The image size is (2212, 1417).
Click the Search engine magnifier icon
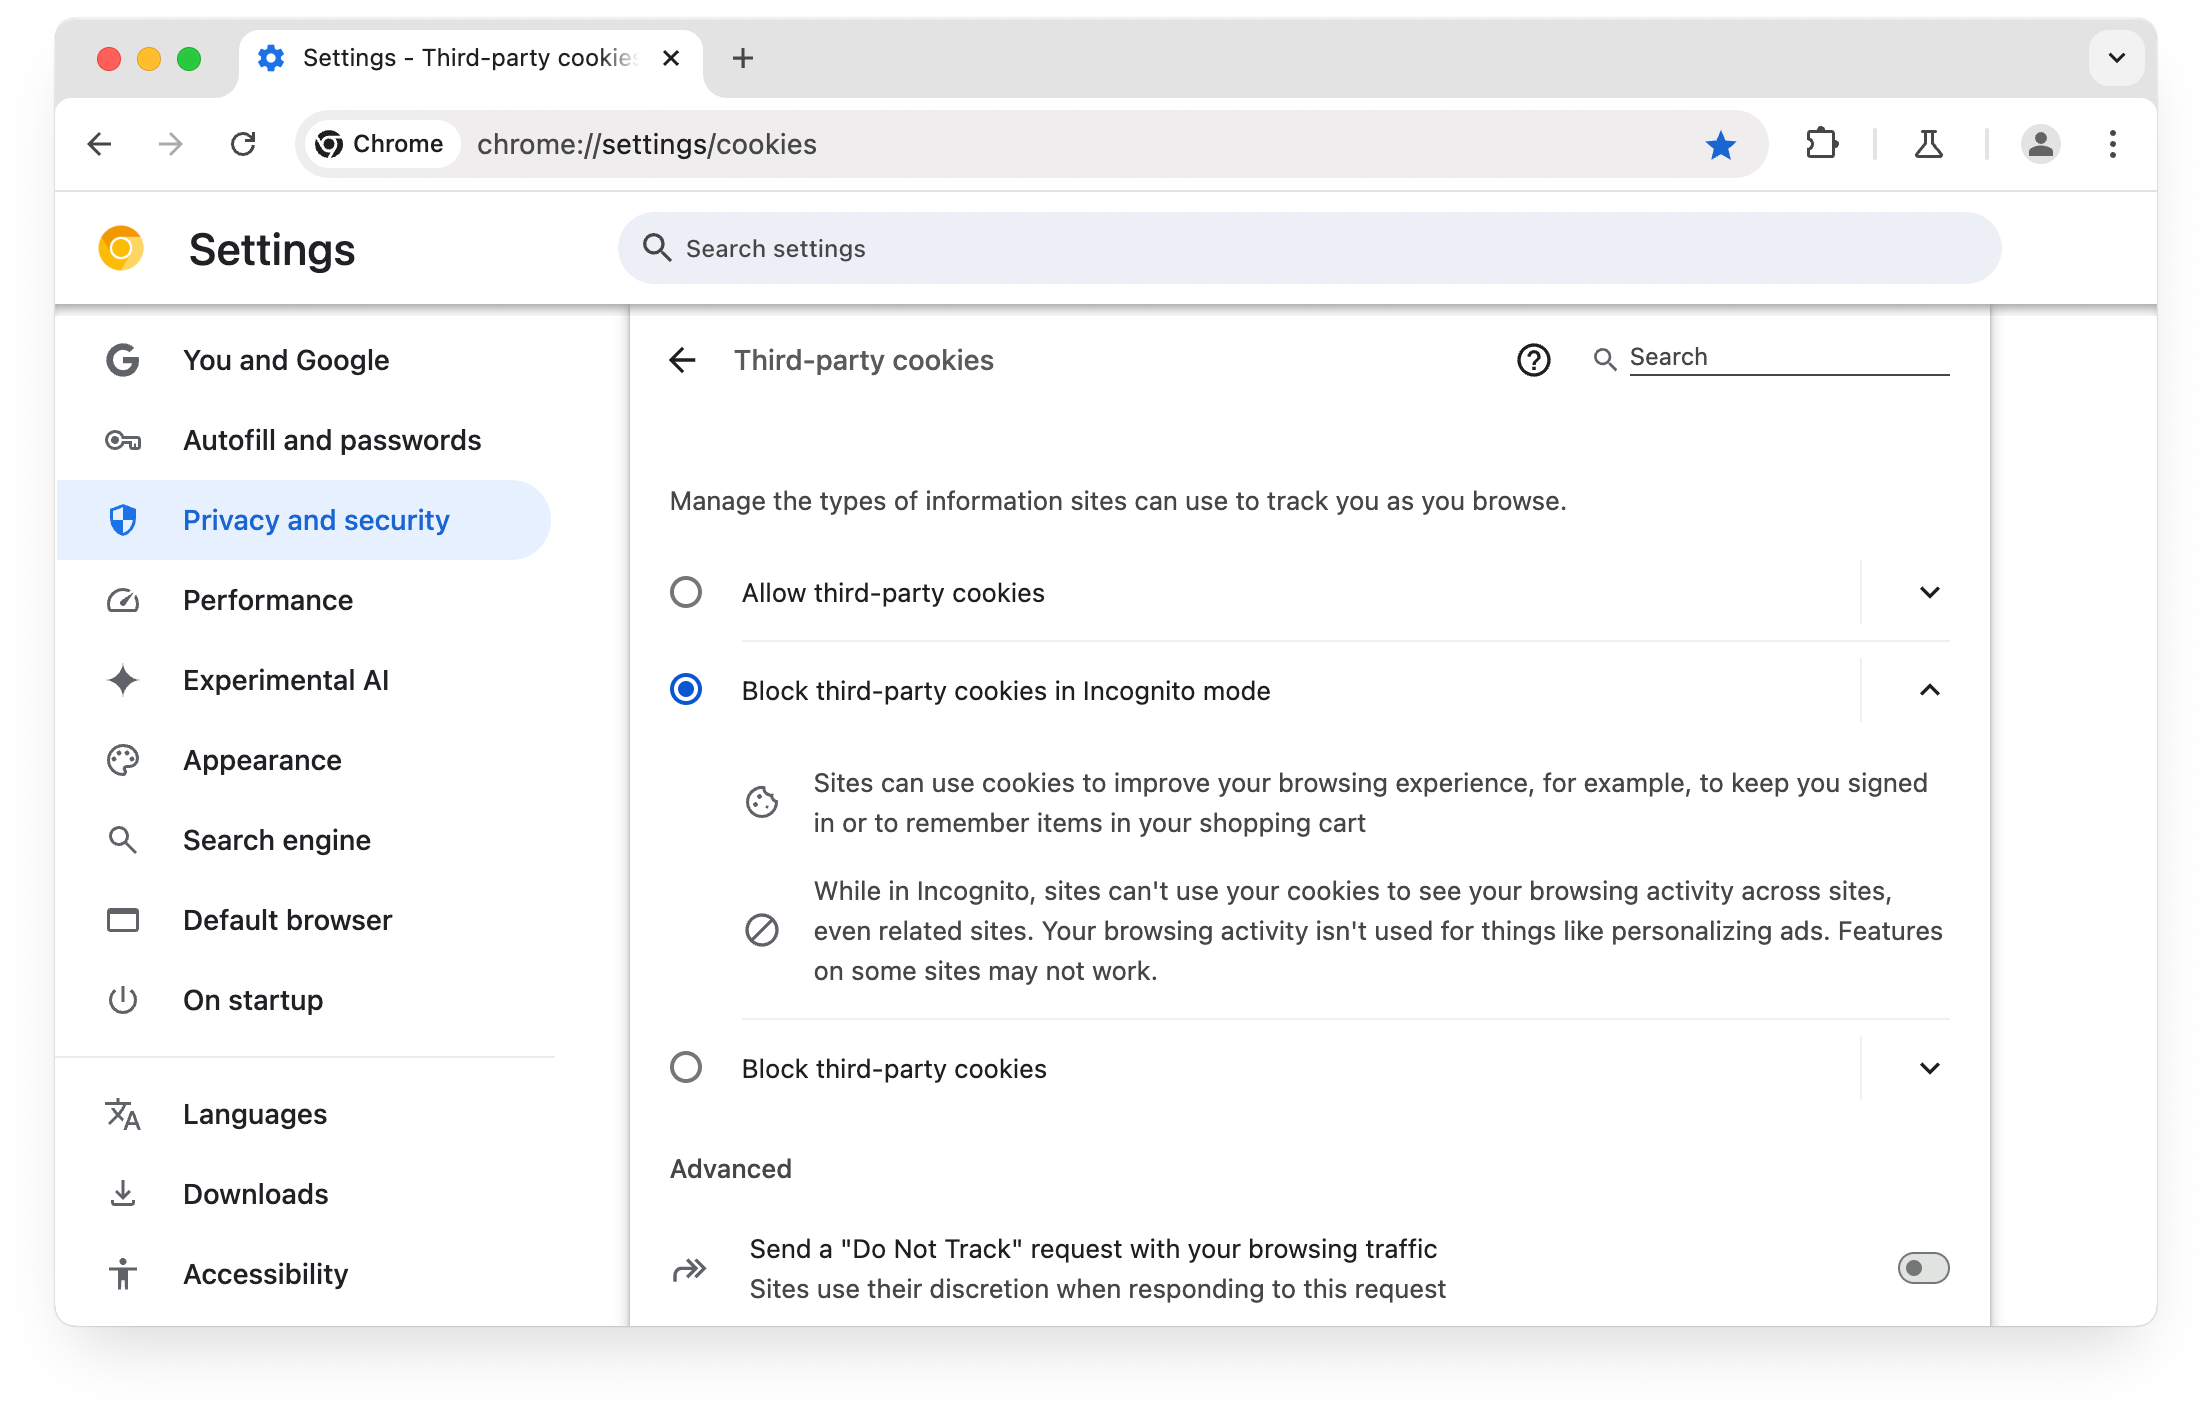(123, 838)
